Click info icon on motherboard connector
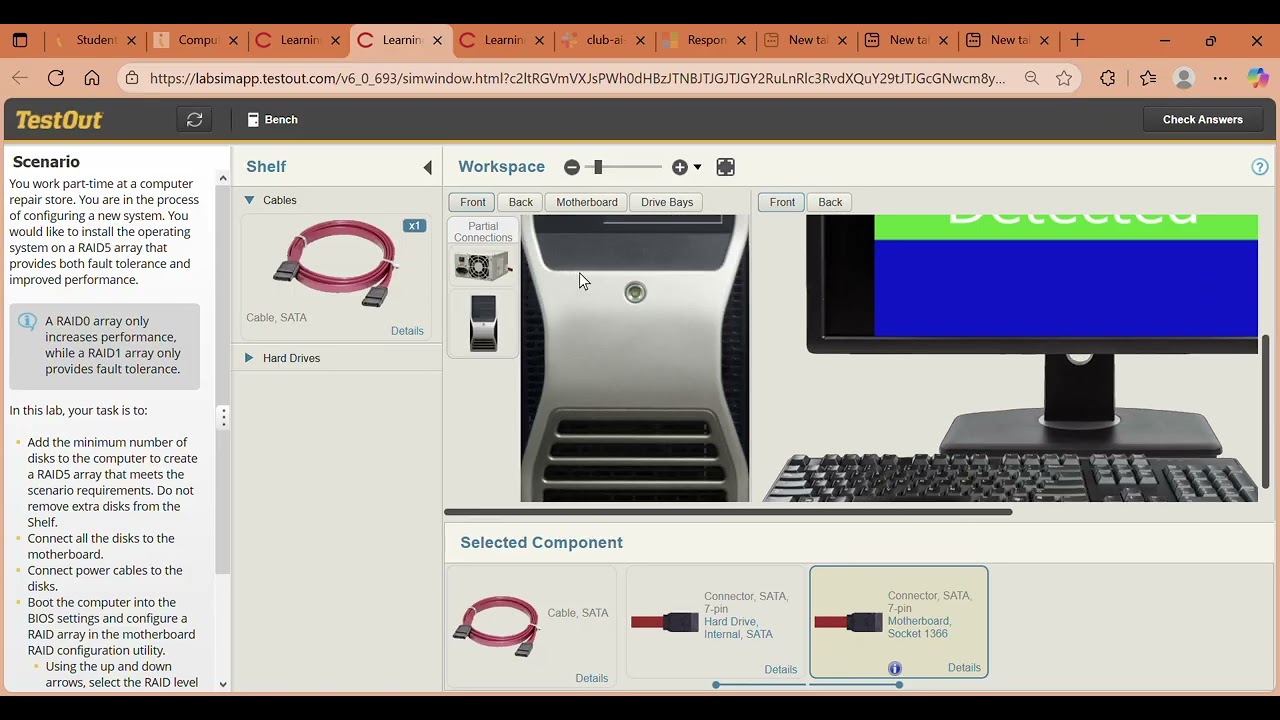The image size is (1280, 720). coord(895,669)
